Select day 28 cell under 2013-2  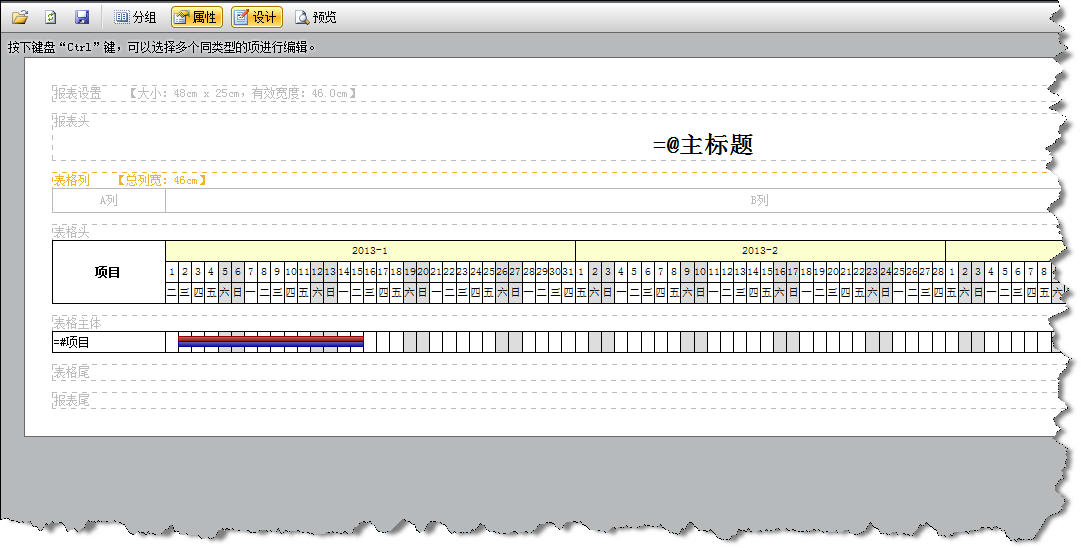pyautogui.click(x=938, y=272)
